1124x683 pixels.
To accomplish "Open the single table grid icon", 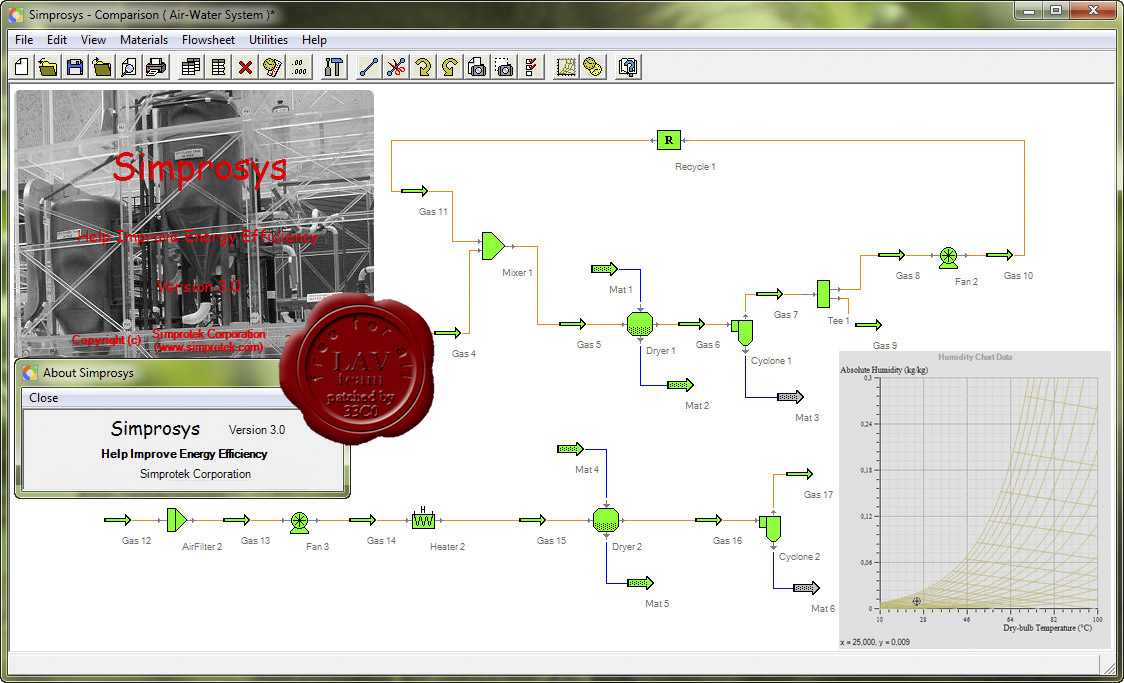I will tap(218, 67).
